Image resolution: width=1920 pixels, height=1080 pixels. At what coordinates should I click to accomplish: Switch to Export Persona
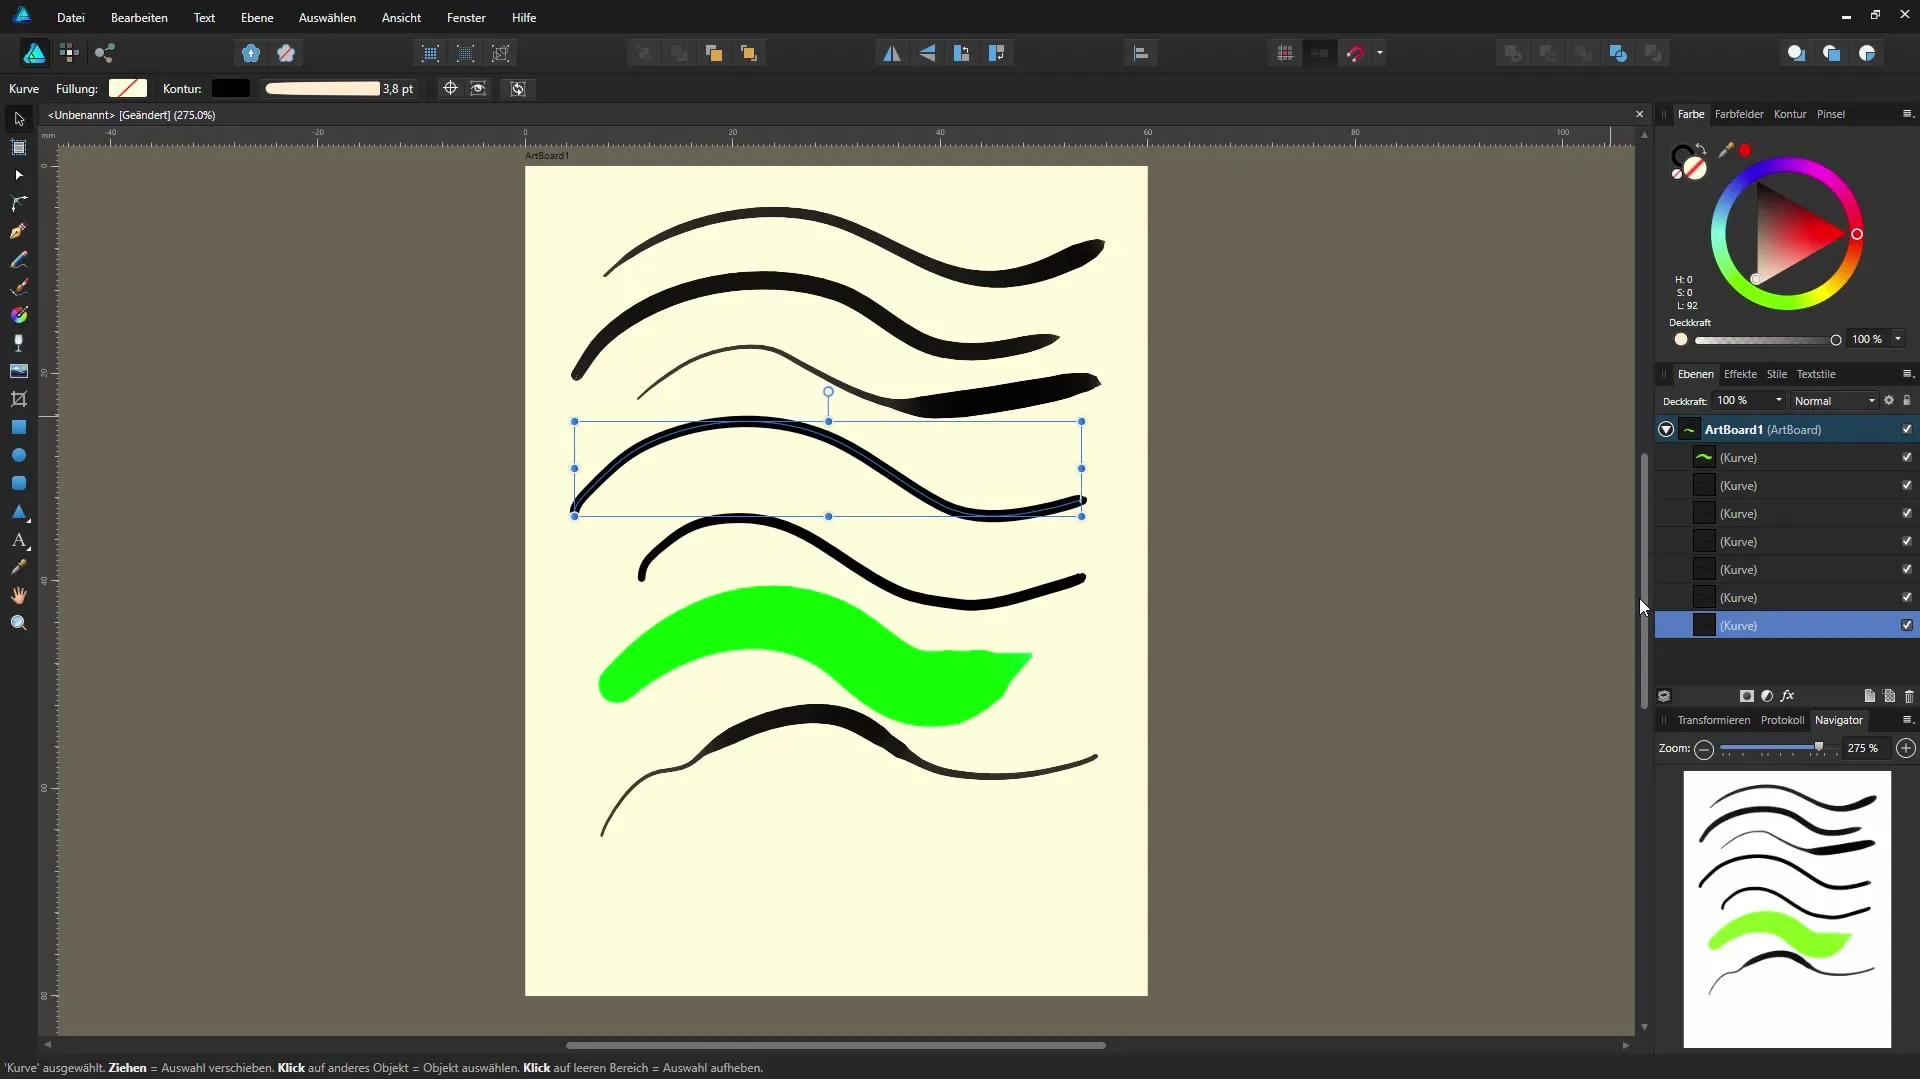105,54
